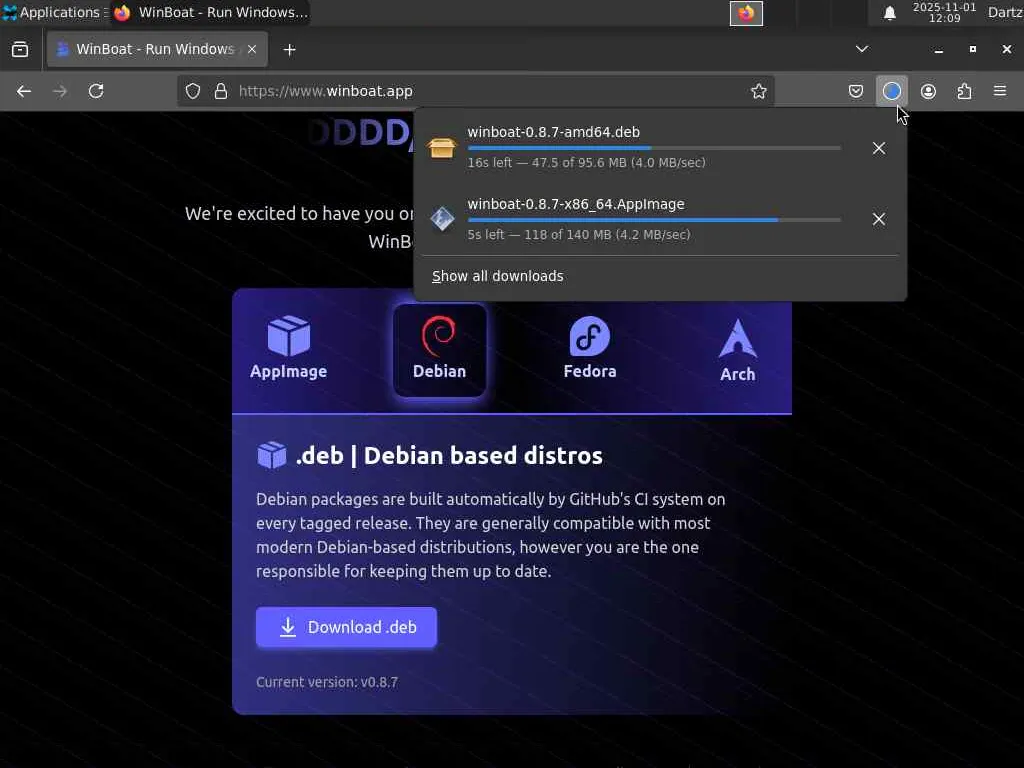Viewport: 1024px width, 768px height.
Task: Select the WinBoat - Run Windows tab
Action: pos(157,50)
